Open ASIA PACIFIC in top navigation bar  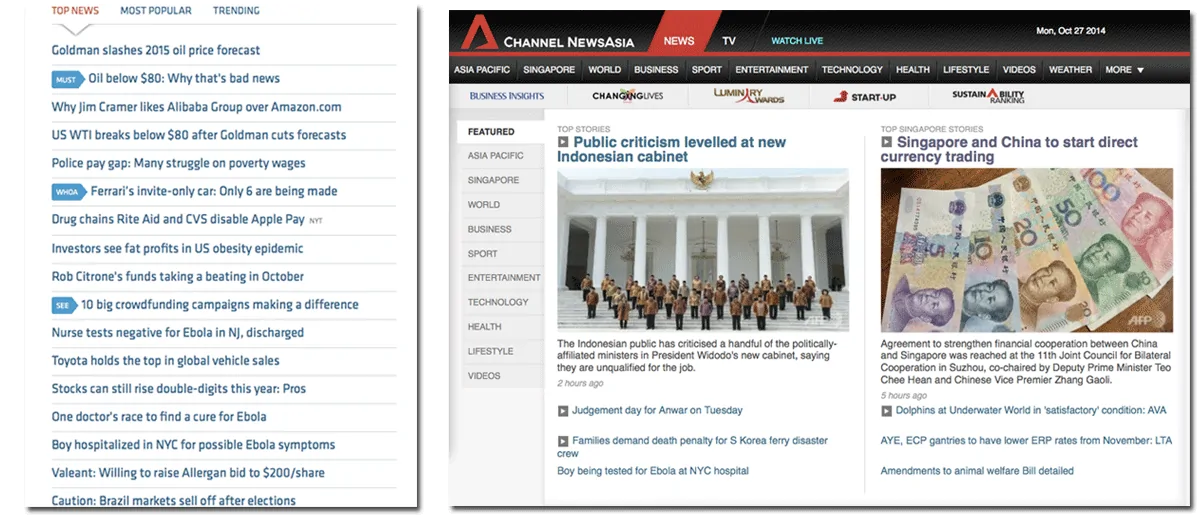click(x=482, y=70)
